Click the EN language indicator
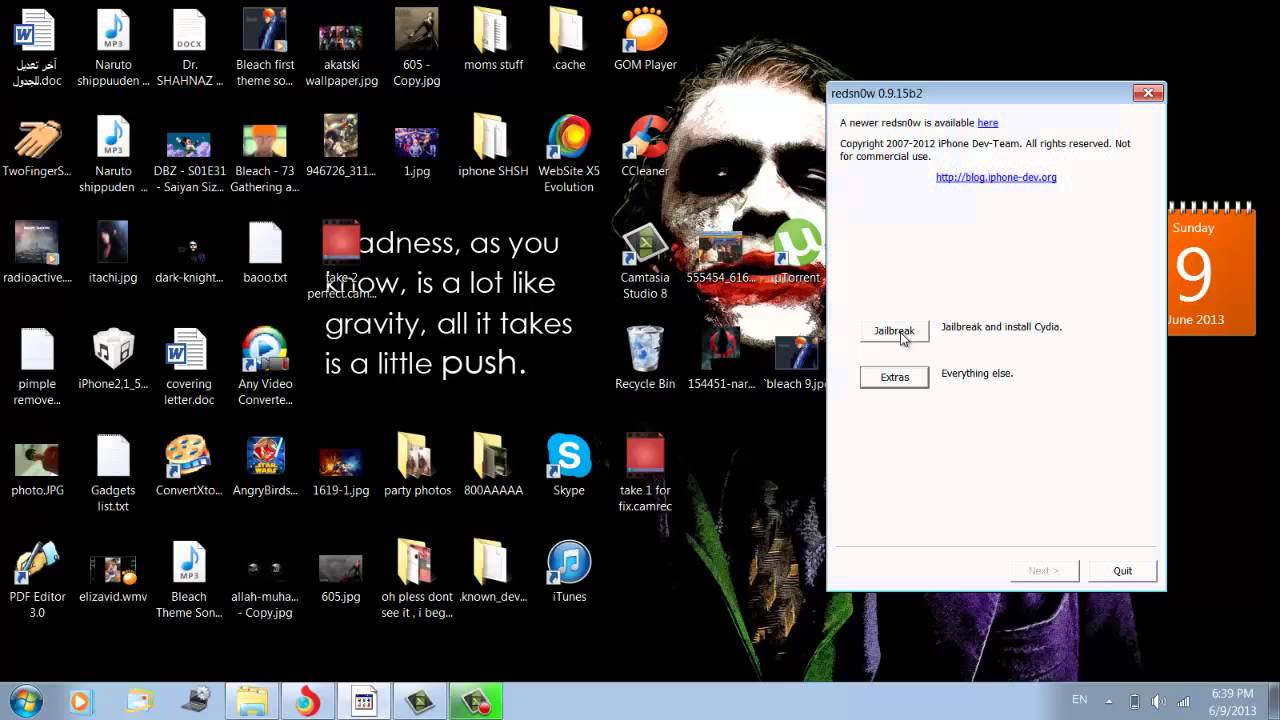 point(1080,700)
